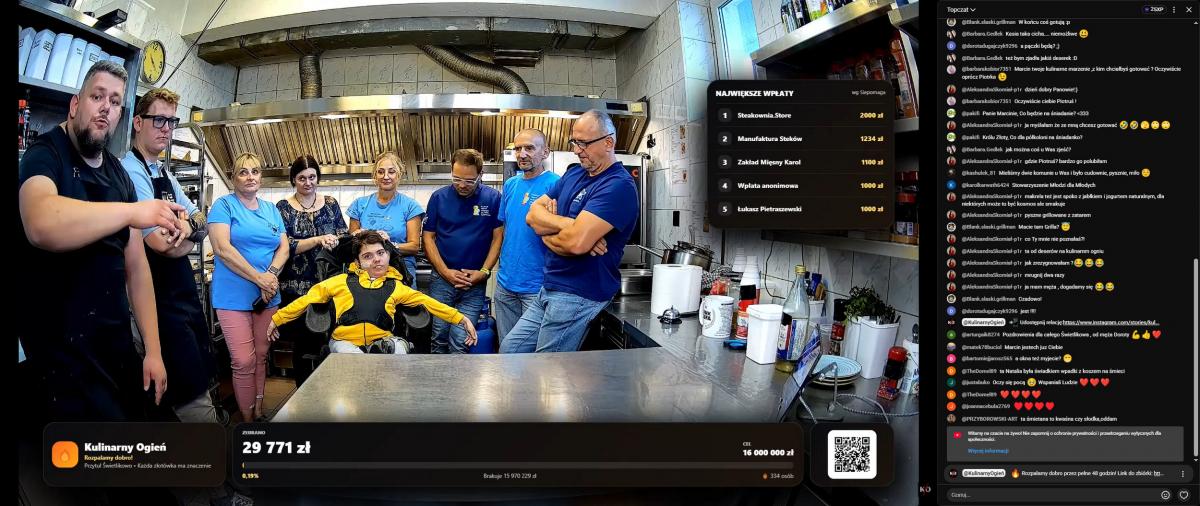Open the Topczat chat mode dropdown
The height and width of the screenshot is (506, 1200).
(961, 9)
